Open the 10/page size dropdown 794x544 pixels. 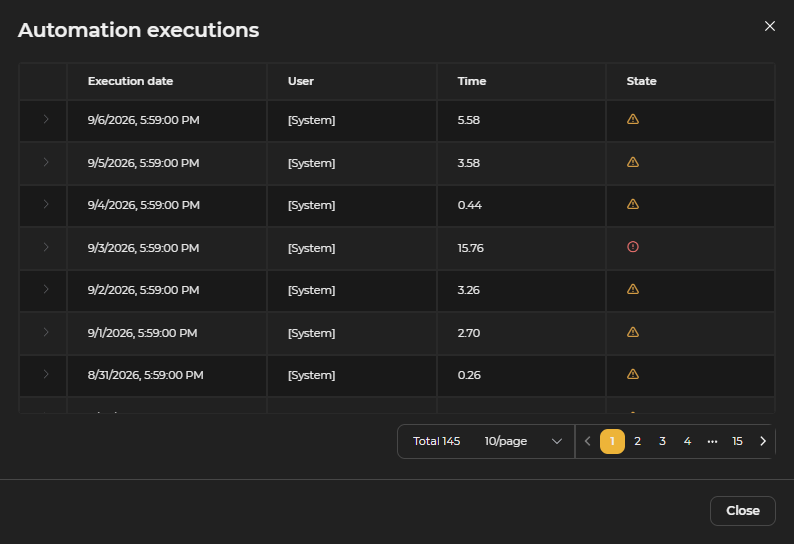pos(523,441)
